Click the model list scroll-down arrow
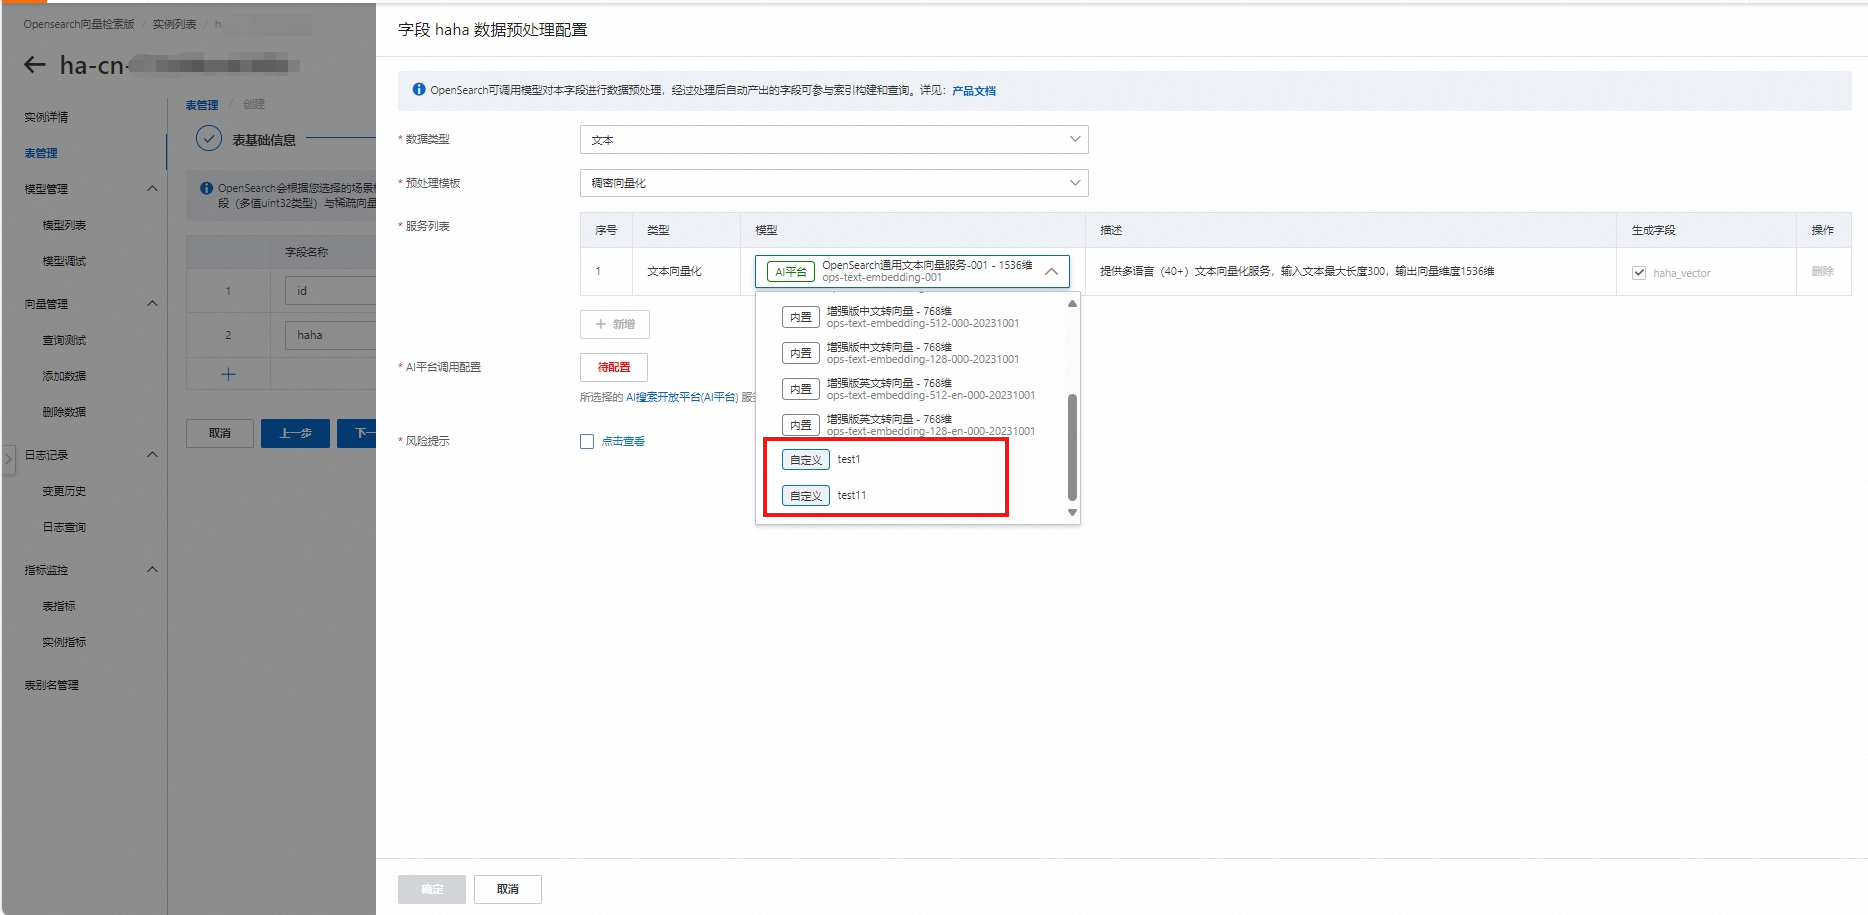Image resolution: width=1868 pixels, height=915 pixels. 1072,512
